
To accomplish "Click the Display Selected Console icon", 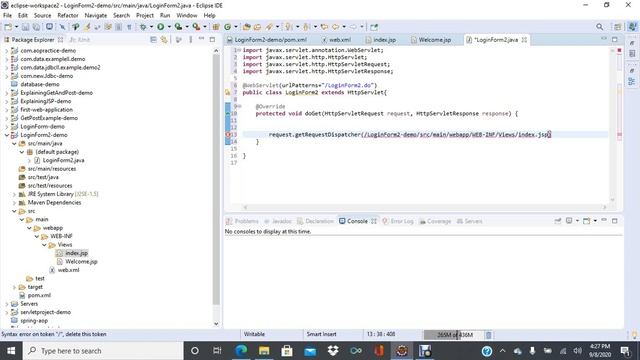I will point(569,221).
